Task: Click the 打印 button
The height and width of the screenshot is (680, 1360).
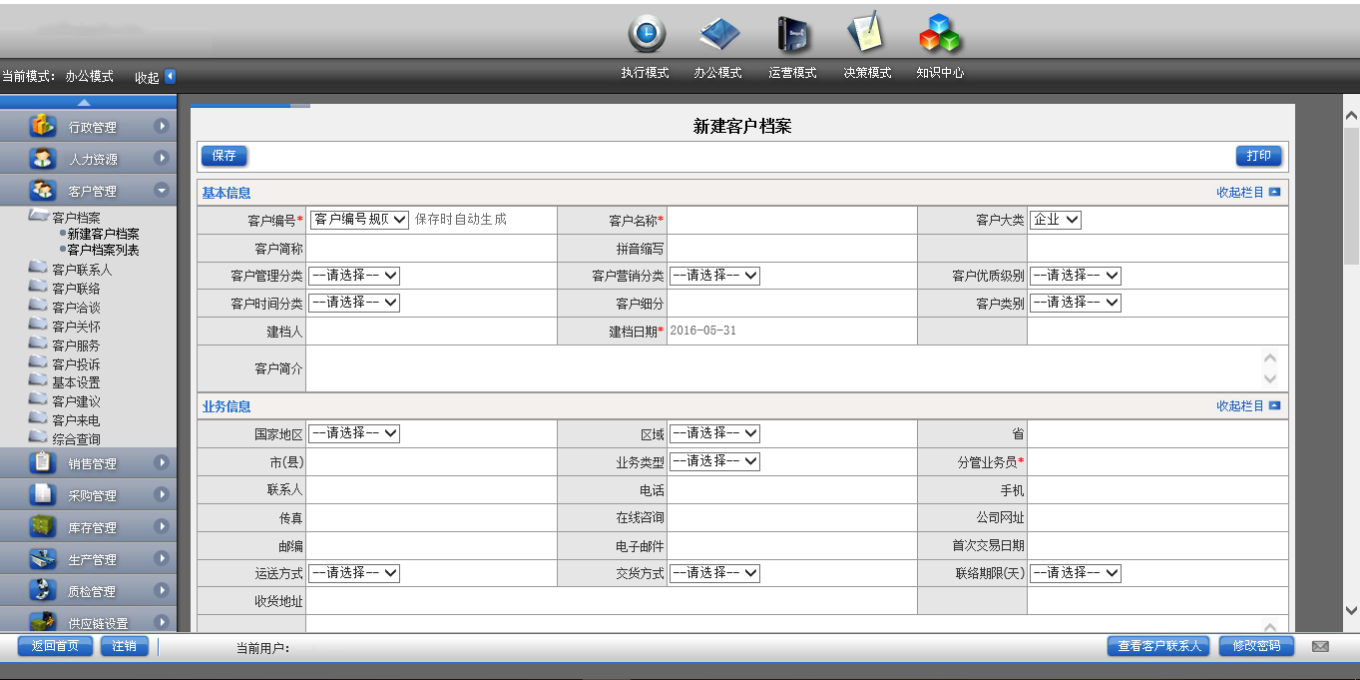Action: (x=1260, y=156)
